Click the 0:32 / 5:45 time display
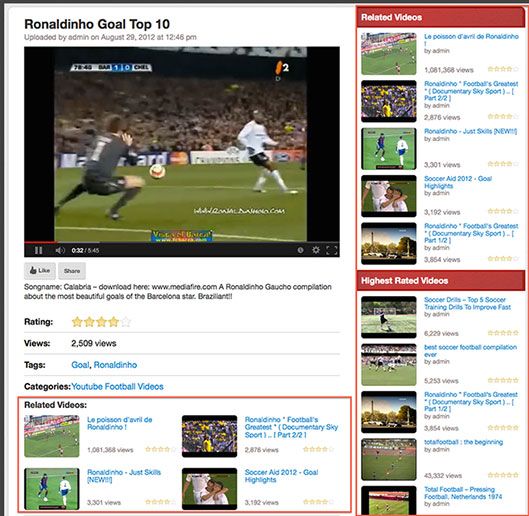Viewport: 529px width, 516px height. [85, 250]
